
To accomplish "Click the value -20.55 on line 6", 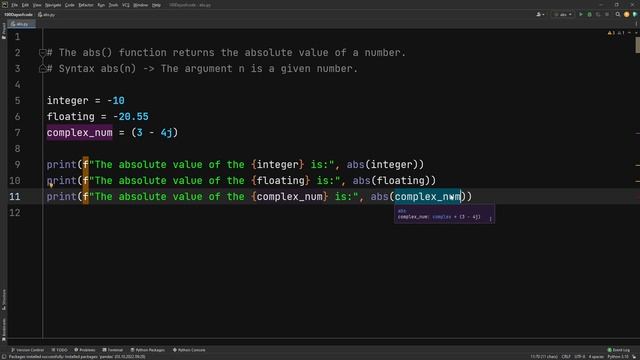I will pos(131,117).
